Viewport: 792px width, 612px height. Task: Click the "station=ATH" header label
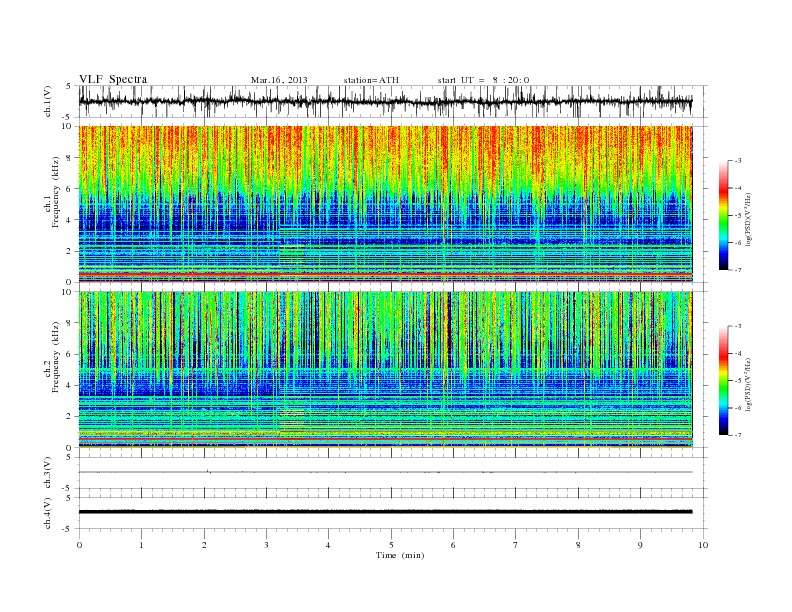click(x=371, y=80)
